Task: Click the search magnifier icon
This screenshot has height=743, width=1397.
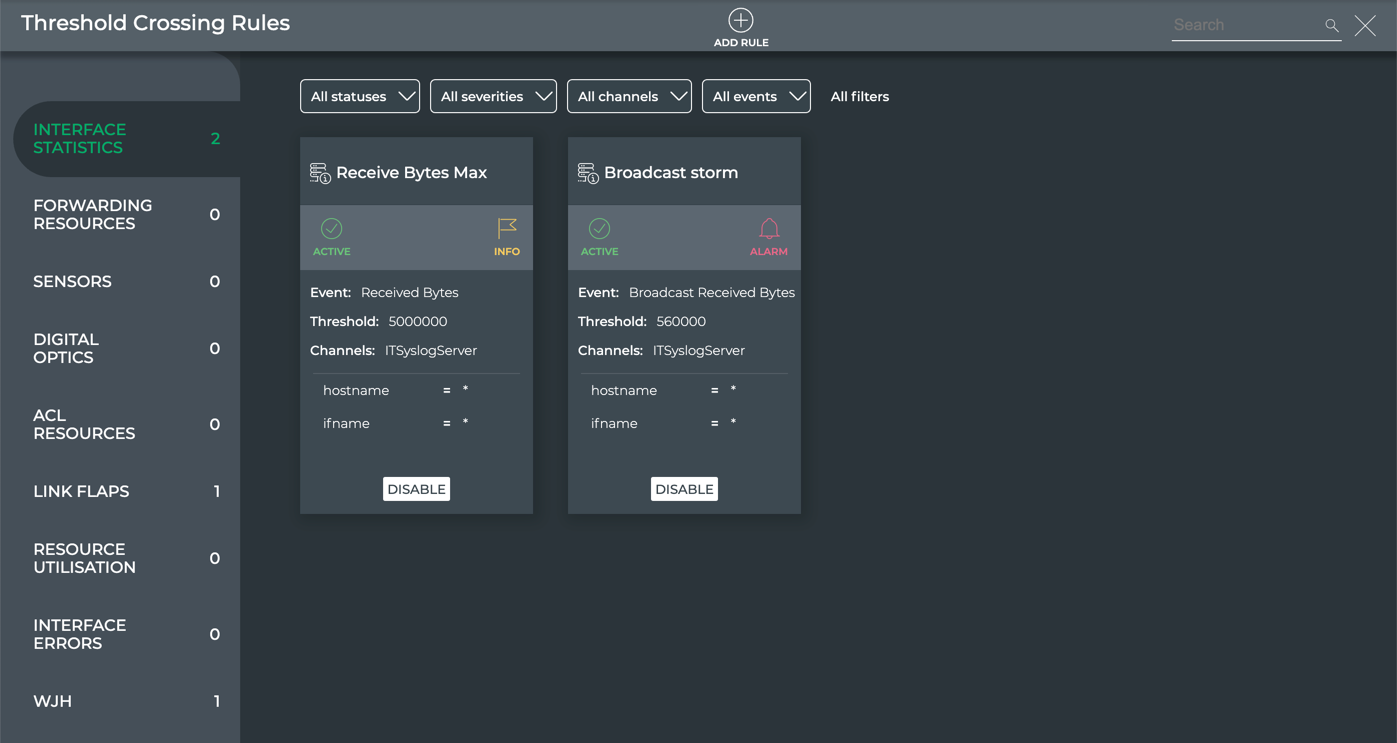Action: point(1331,26)
